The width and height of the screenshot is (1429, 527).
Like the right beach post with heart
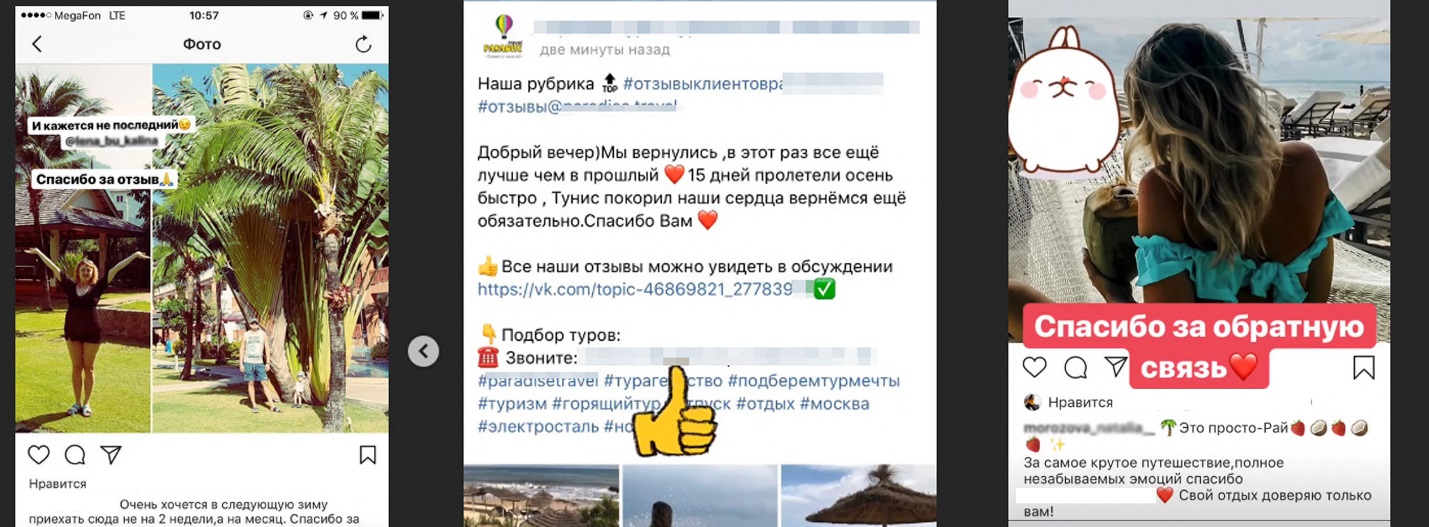click(x=1034, y=367)
